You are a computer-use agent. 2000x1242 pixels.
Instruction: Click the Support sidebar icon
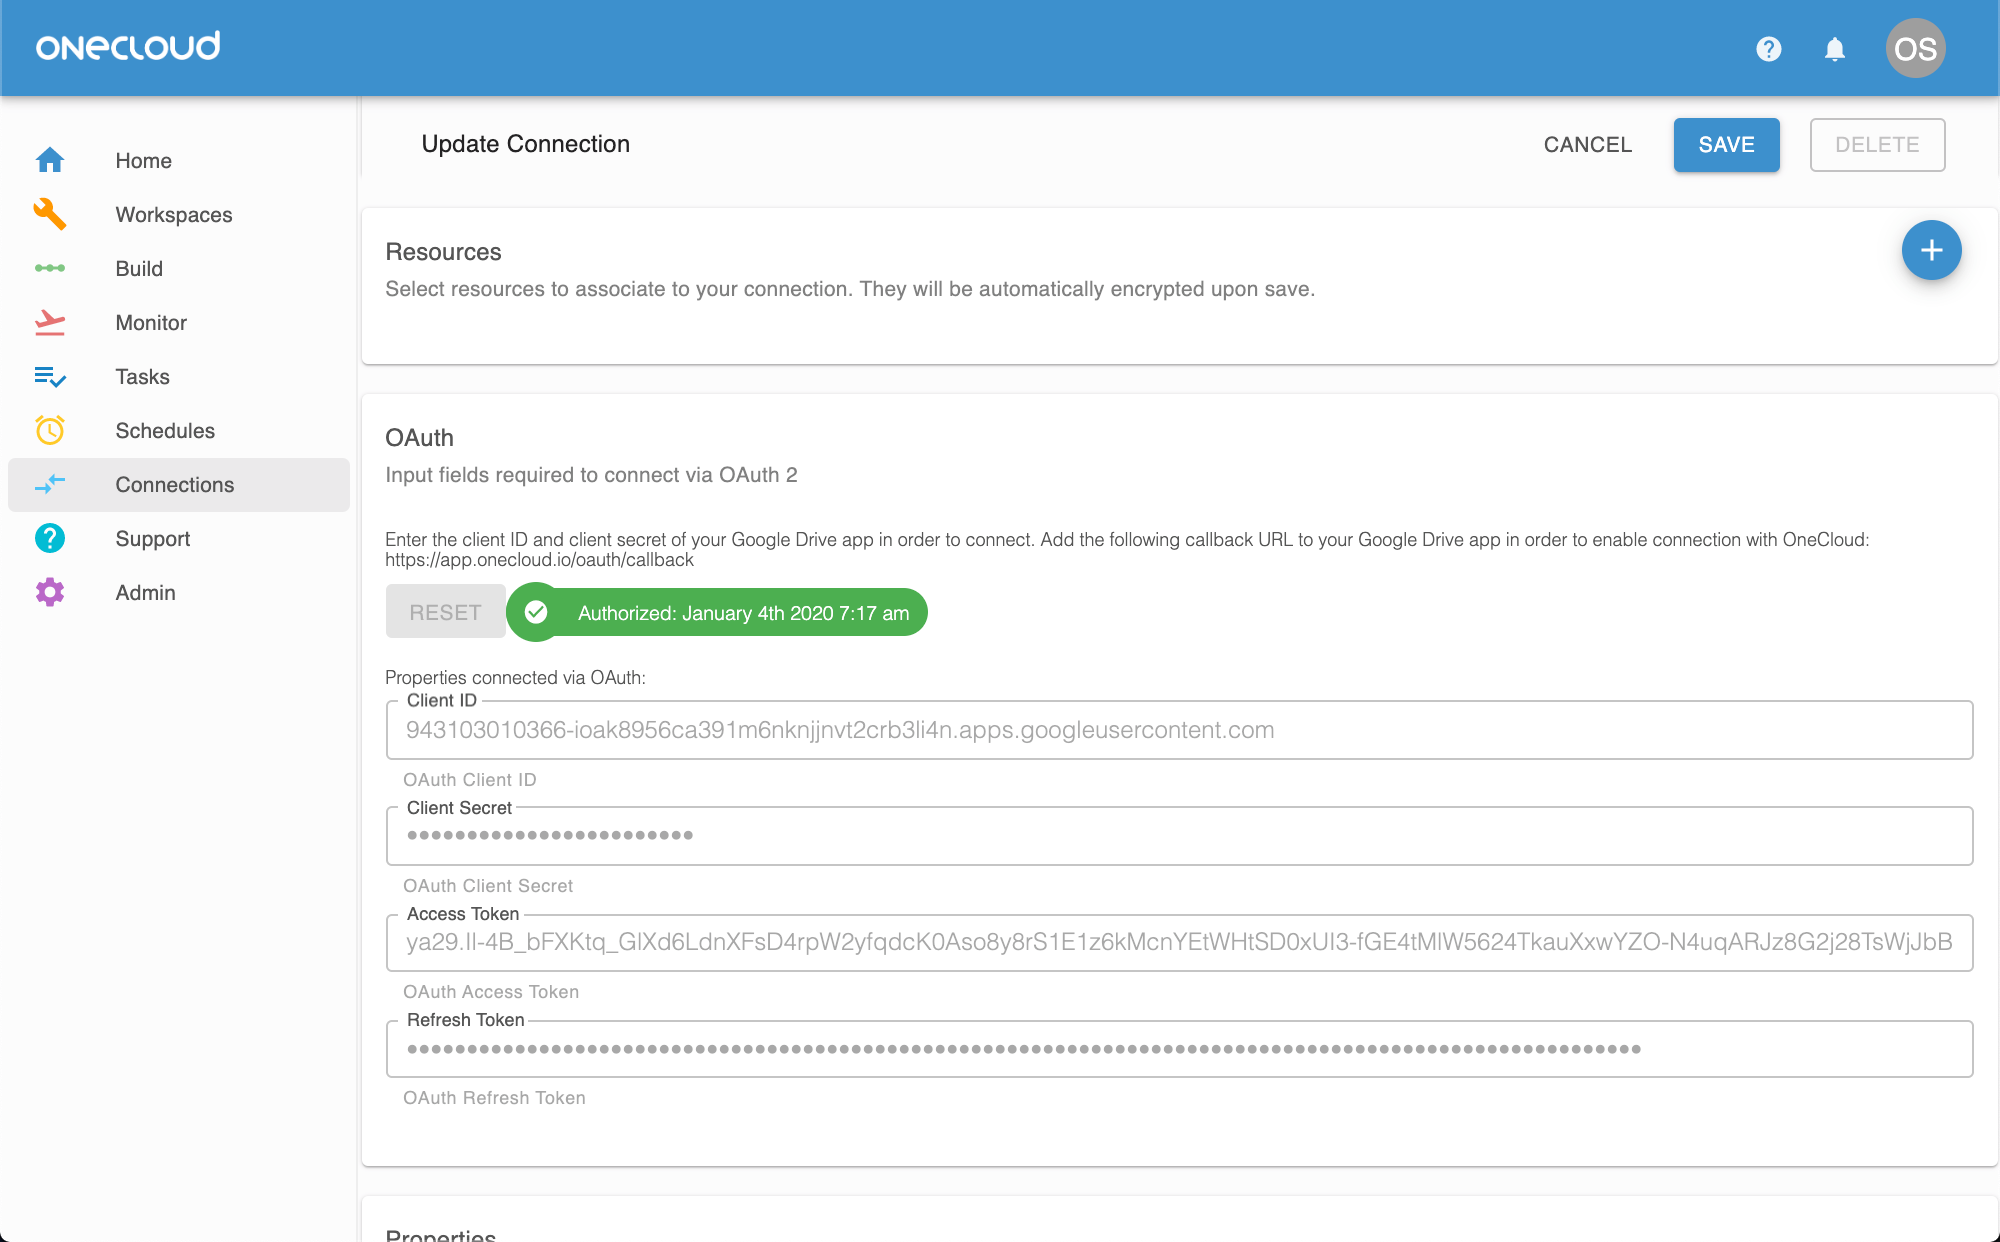(50, 538)
